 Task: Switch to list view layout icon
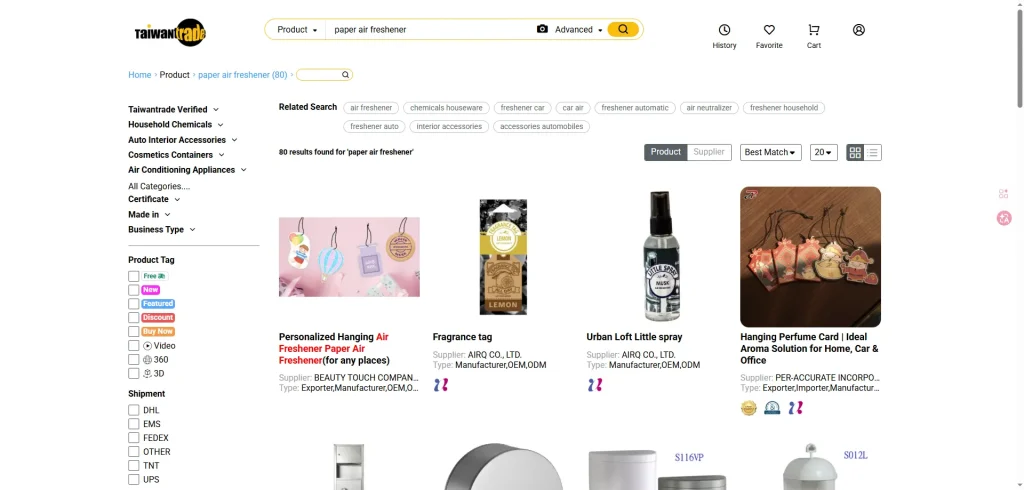[872, 153]
